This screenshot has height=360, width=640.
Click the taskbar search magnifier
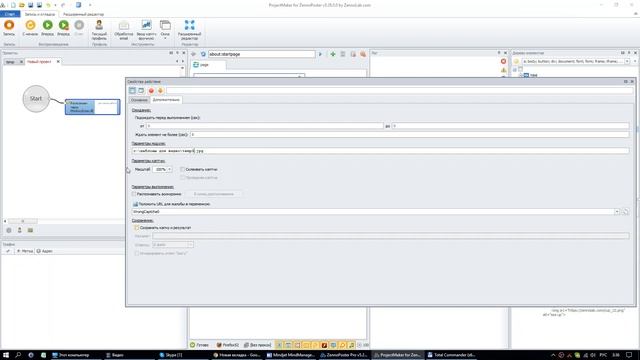click(x=18, y=355)
